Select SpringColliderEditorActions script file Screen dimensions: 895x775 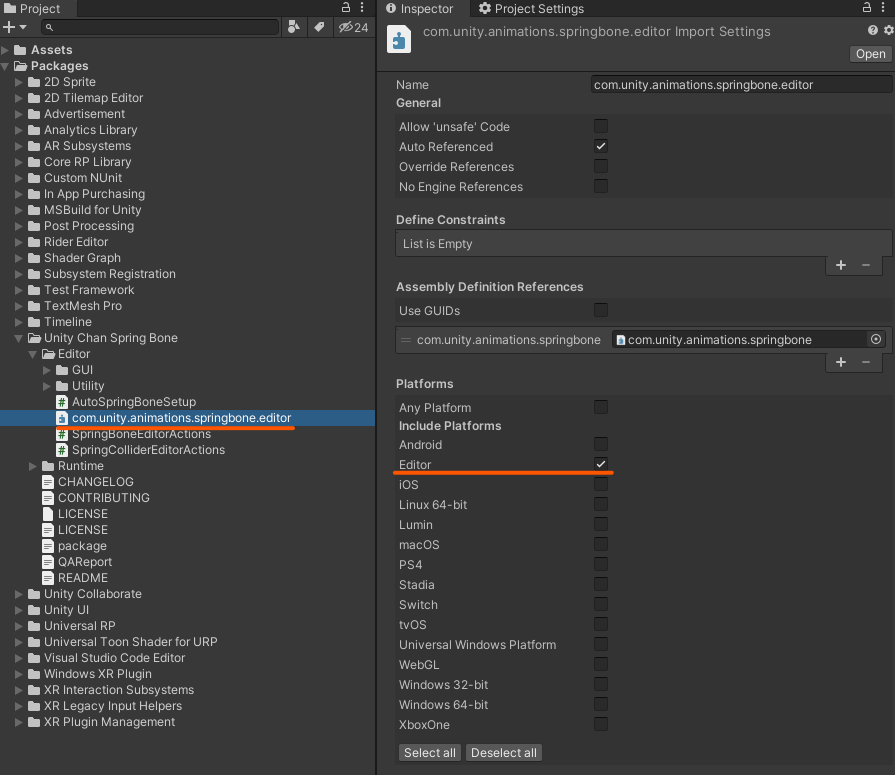tap(140, 450)
